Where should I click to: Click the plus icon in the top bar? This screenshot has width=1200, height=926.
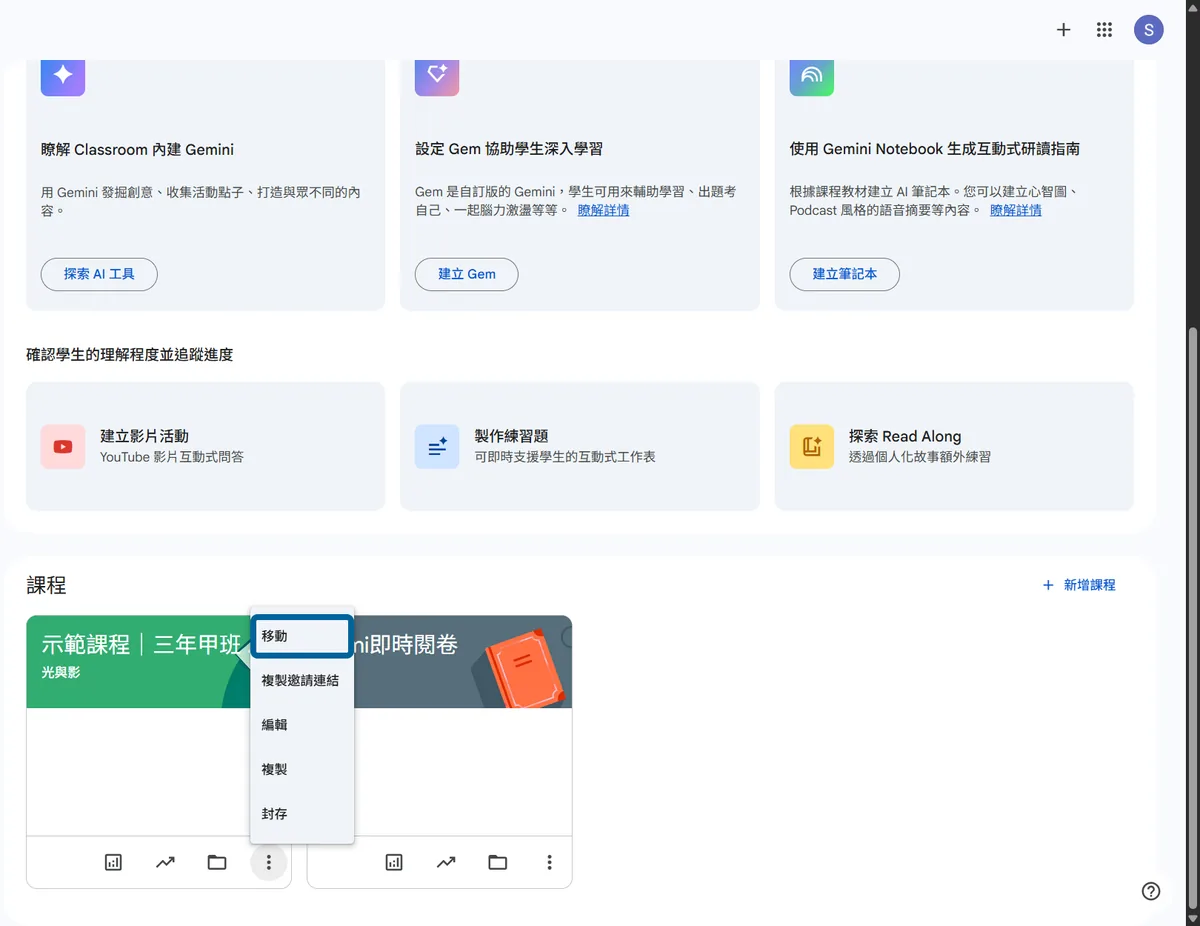point(1063,30)
